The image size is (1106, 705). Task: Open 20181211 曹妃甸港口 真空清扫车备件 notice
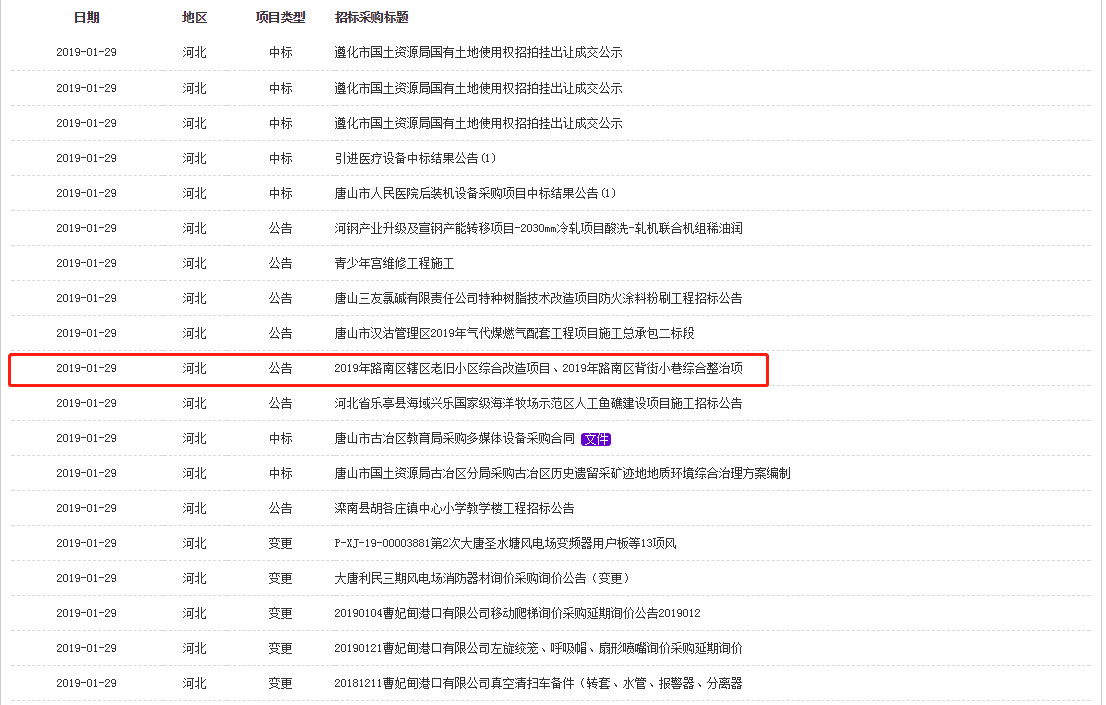(538, 683)
